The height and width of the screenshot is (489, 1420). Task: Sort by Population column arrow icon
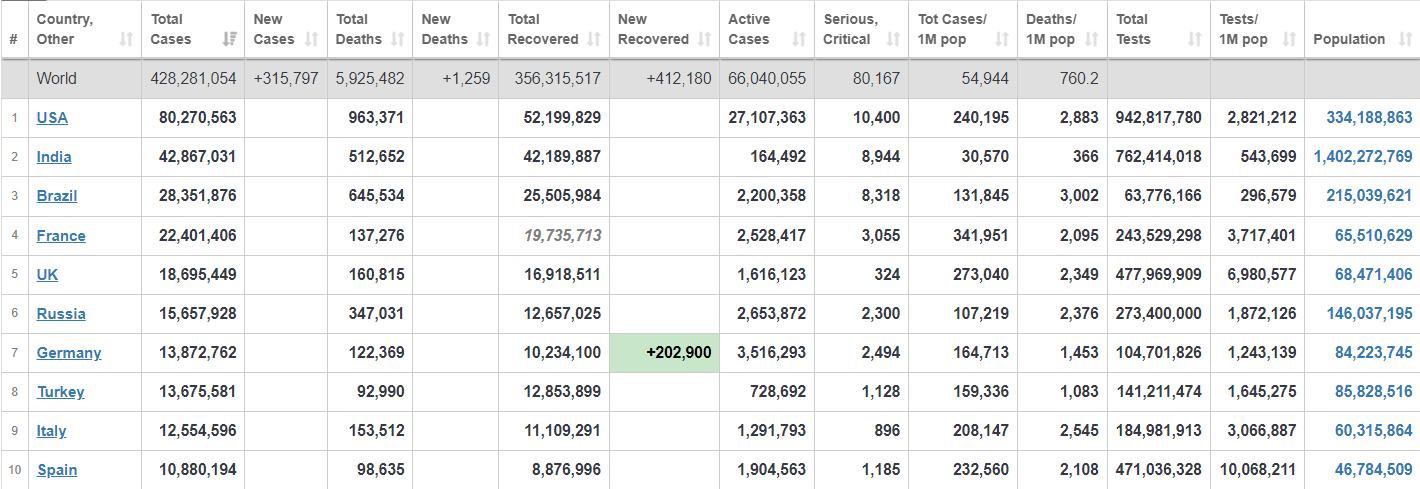(x=1405, y=39)
